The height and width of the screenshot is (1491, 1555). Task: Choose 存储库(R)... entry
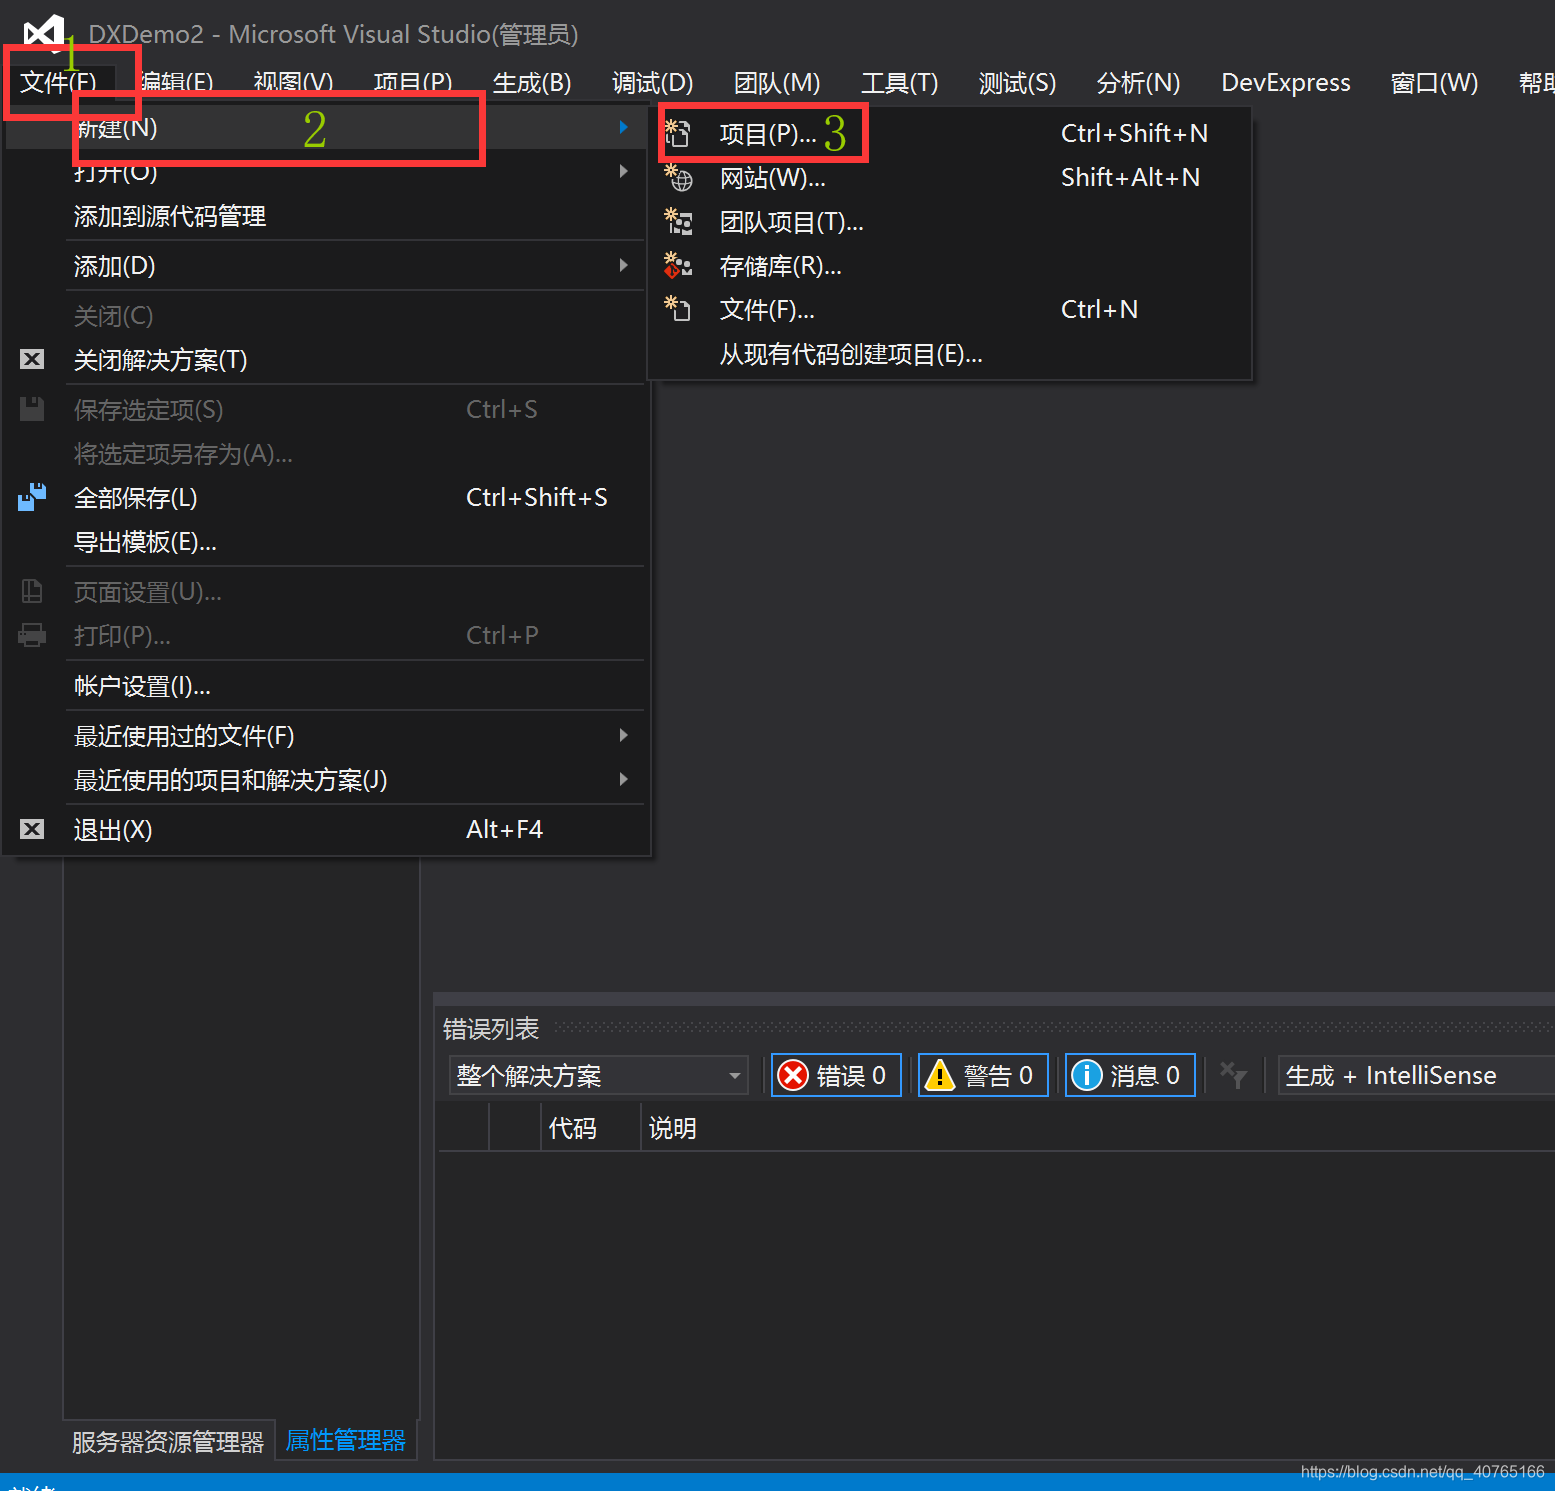click(x=950, y=265)
